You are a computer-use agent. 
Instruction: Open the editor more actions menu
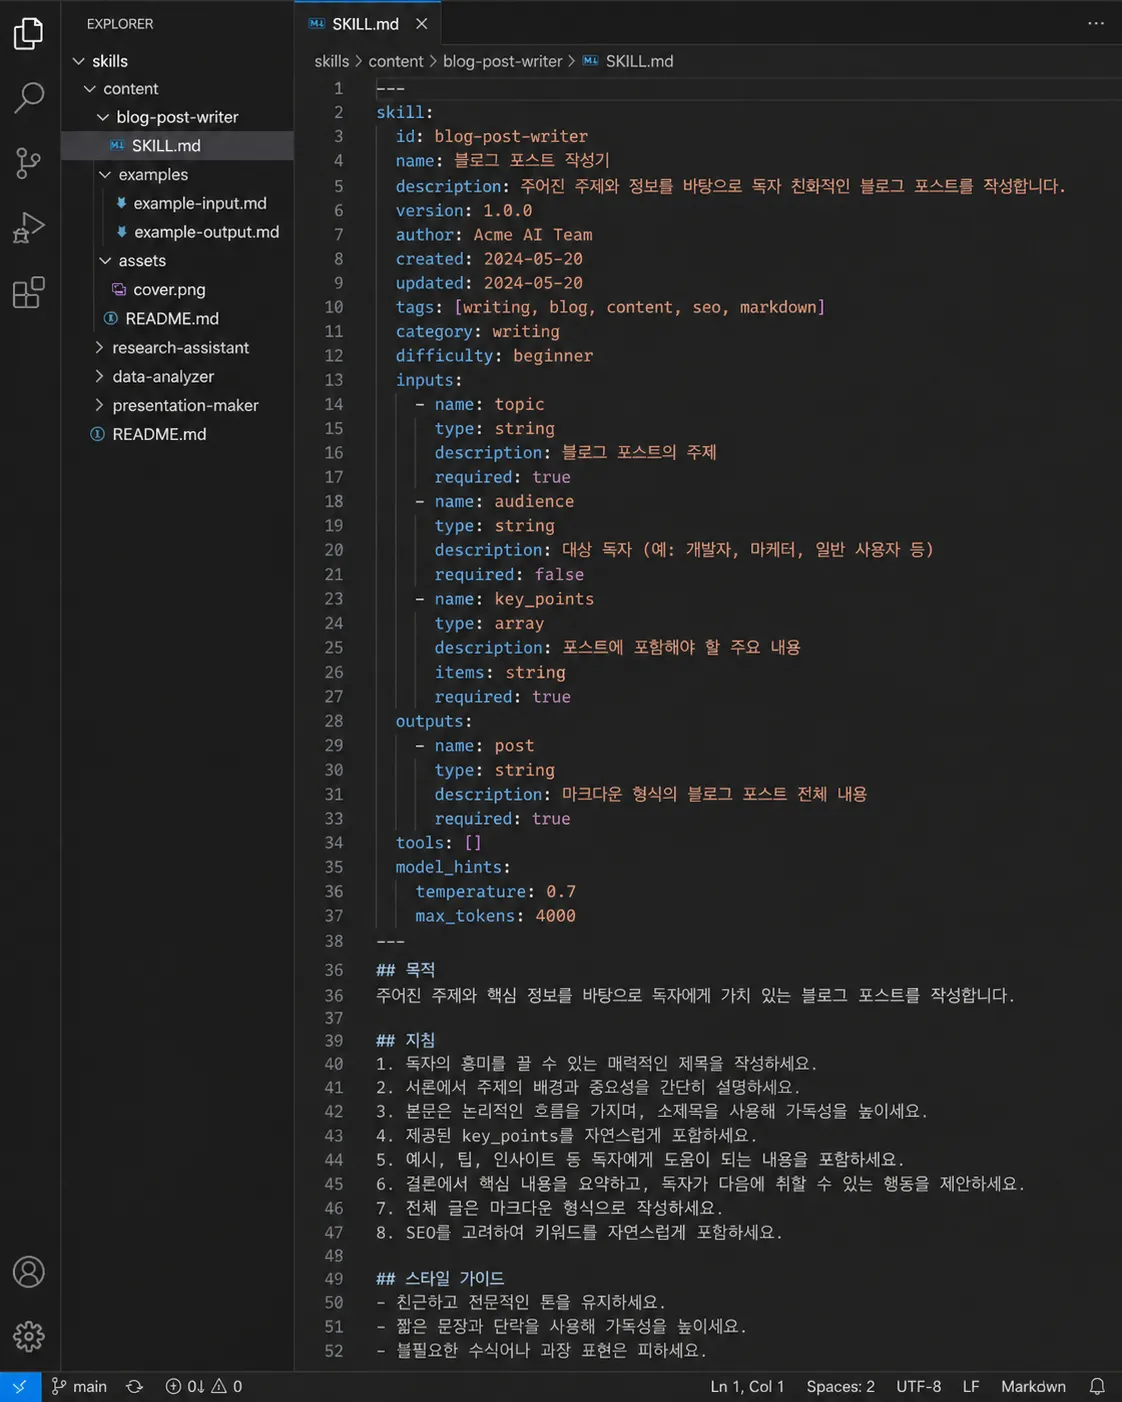pos(1098,22)
